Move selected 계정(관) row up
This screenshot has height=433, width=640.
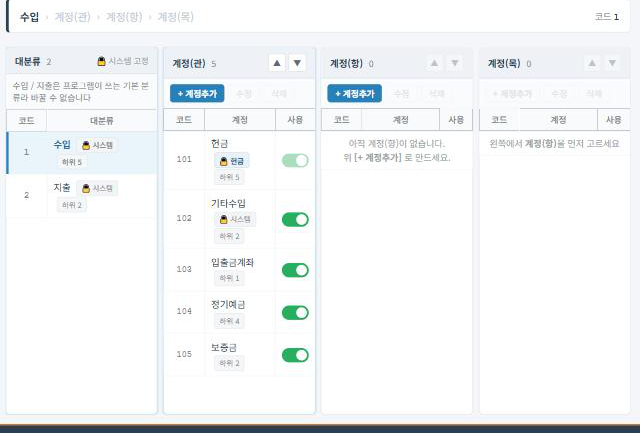[x=277, y=63]
